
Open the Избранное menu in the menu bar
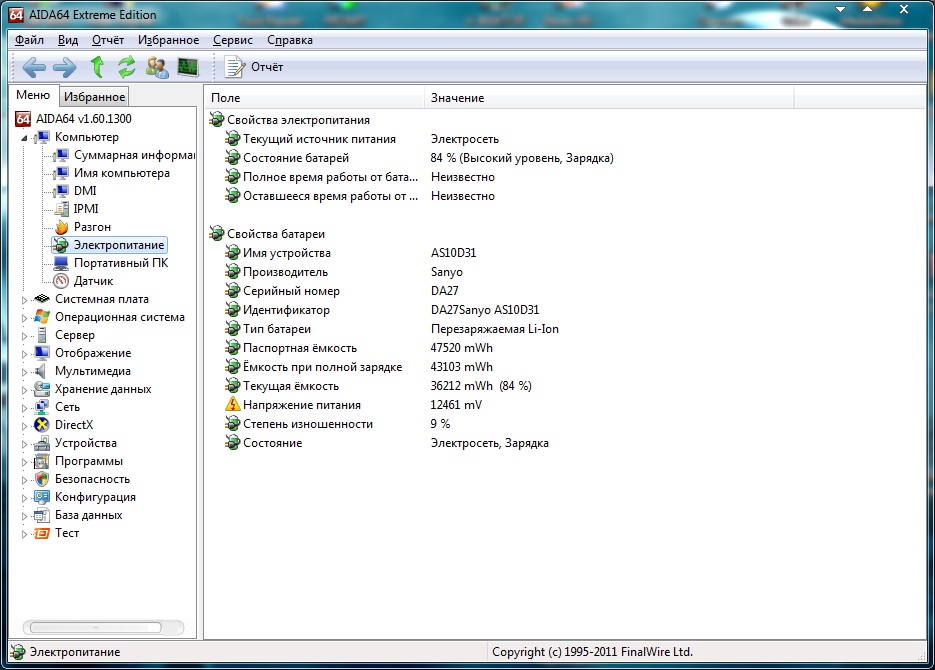point(169,40)
